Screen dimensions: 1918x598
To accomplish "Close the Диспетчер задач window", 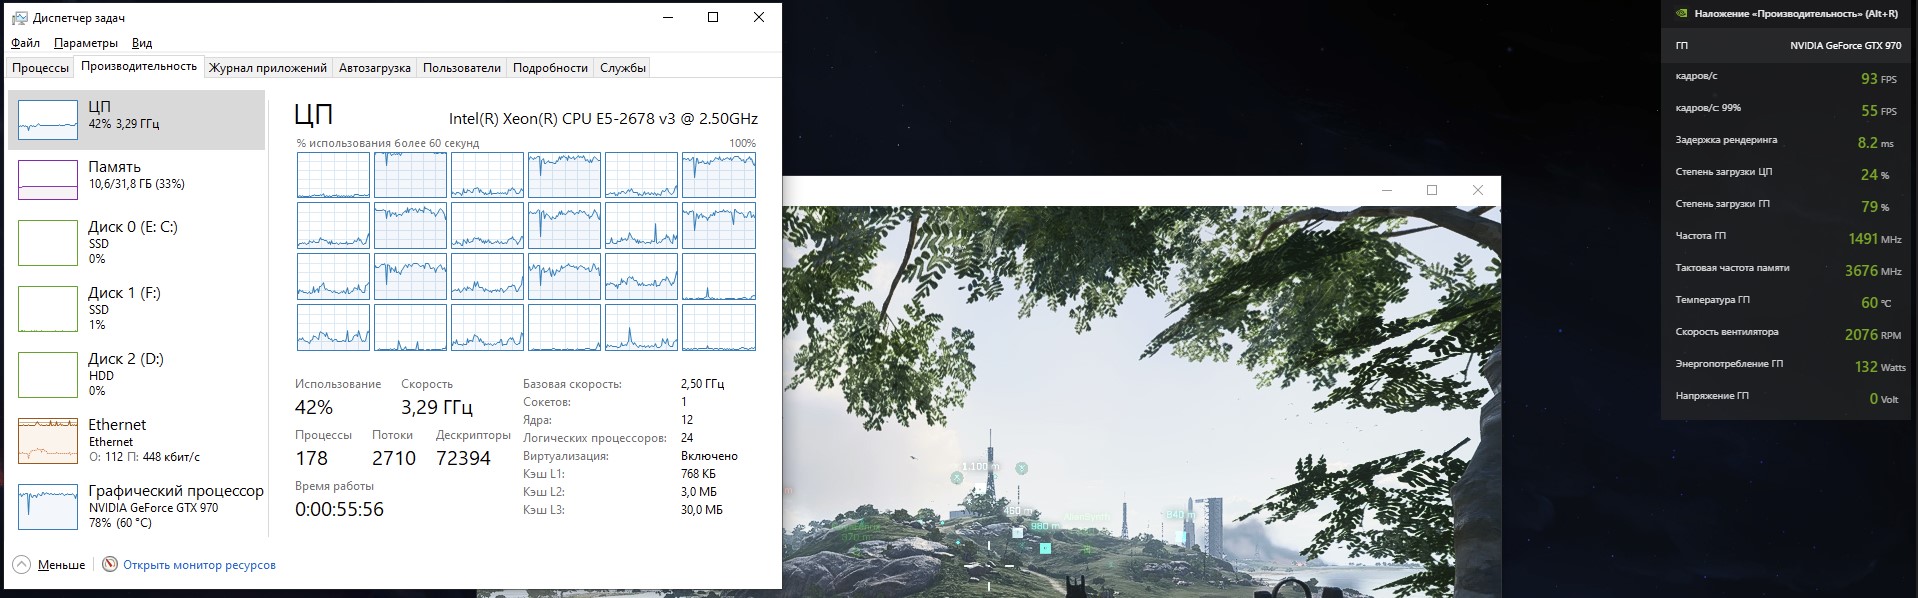I will (x=759, y=17).
